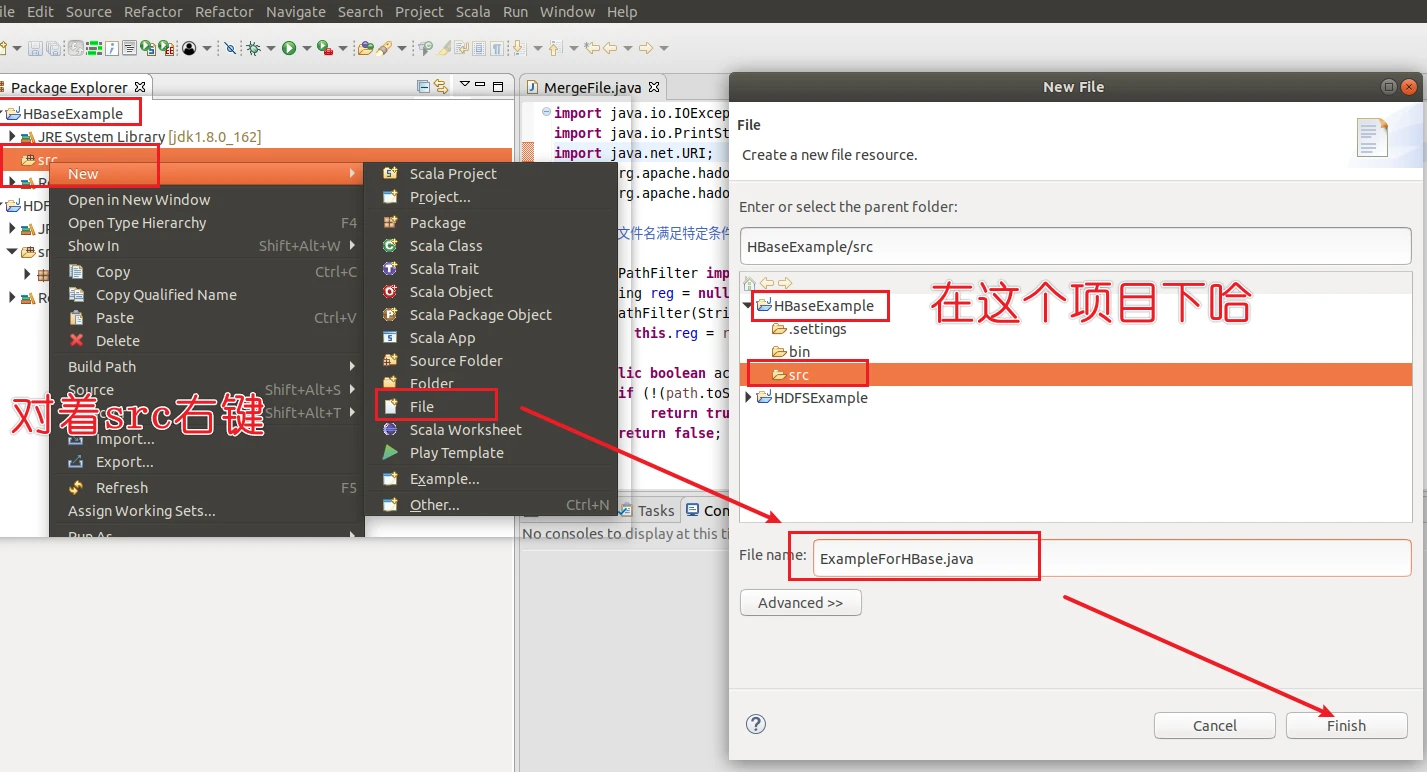The height and width of the screenshot is (772, 1427).
Task: Toggle Link with Editor in Package Explorer
Action: coord(440,87)
